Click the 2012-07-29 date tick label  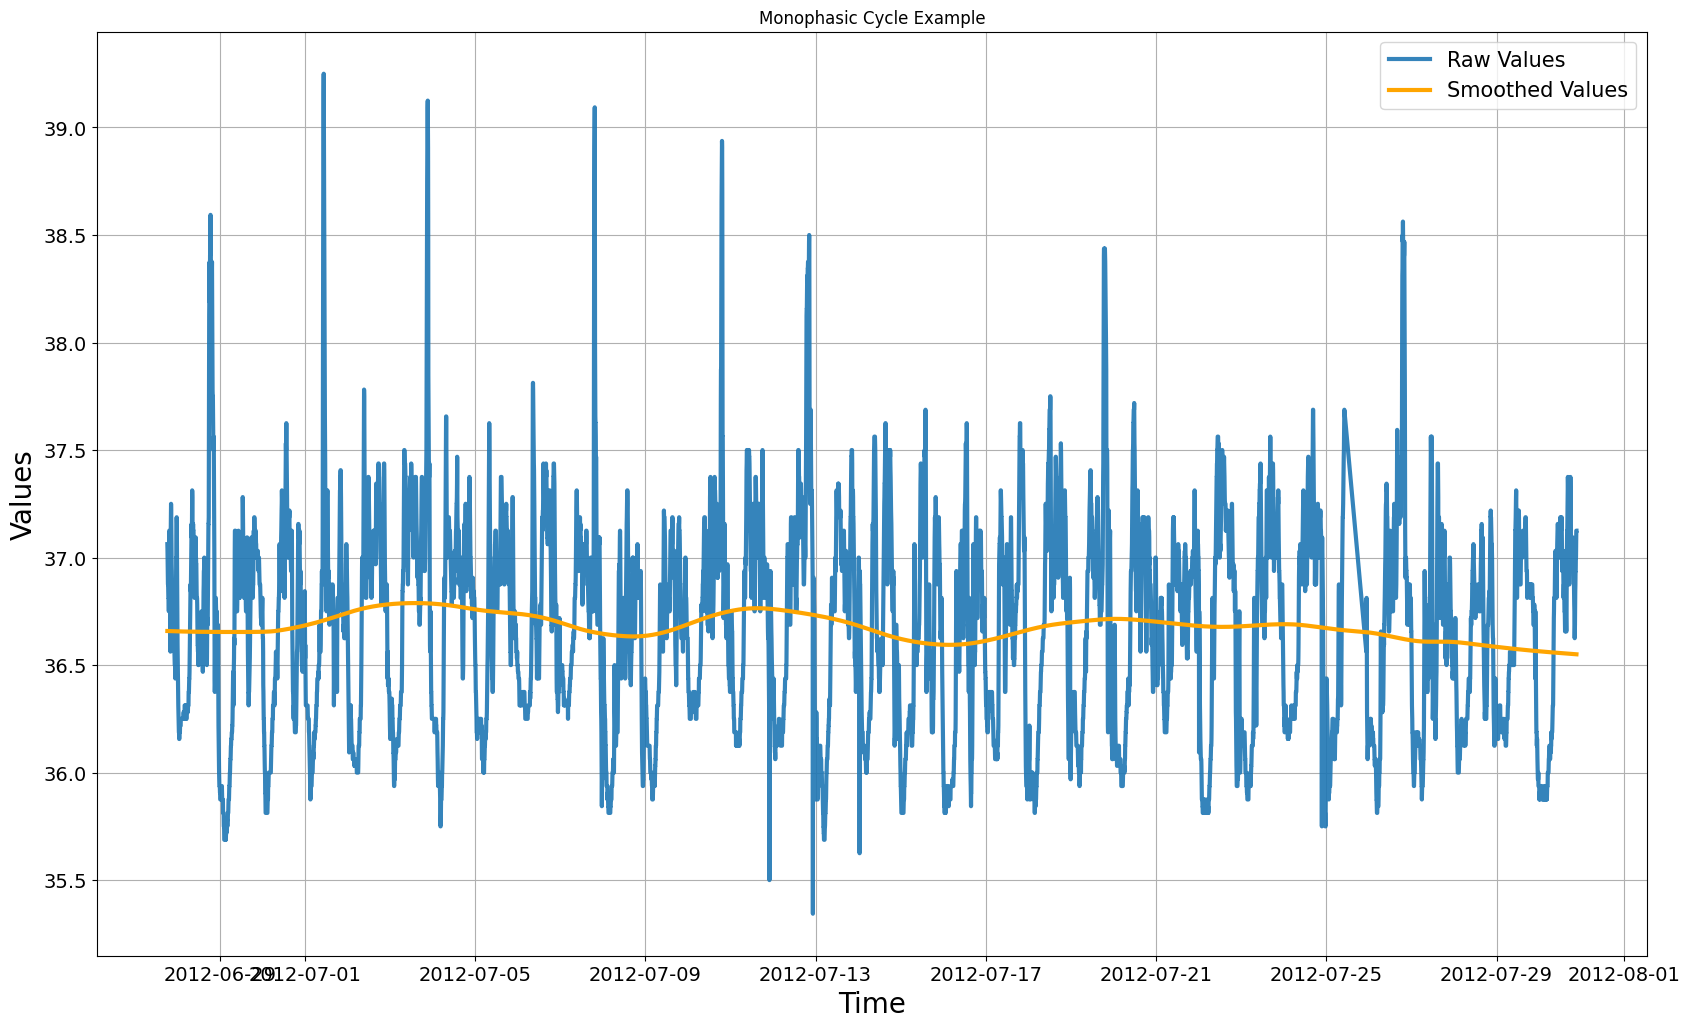pyautogui.click(x=1497, y=973)
